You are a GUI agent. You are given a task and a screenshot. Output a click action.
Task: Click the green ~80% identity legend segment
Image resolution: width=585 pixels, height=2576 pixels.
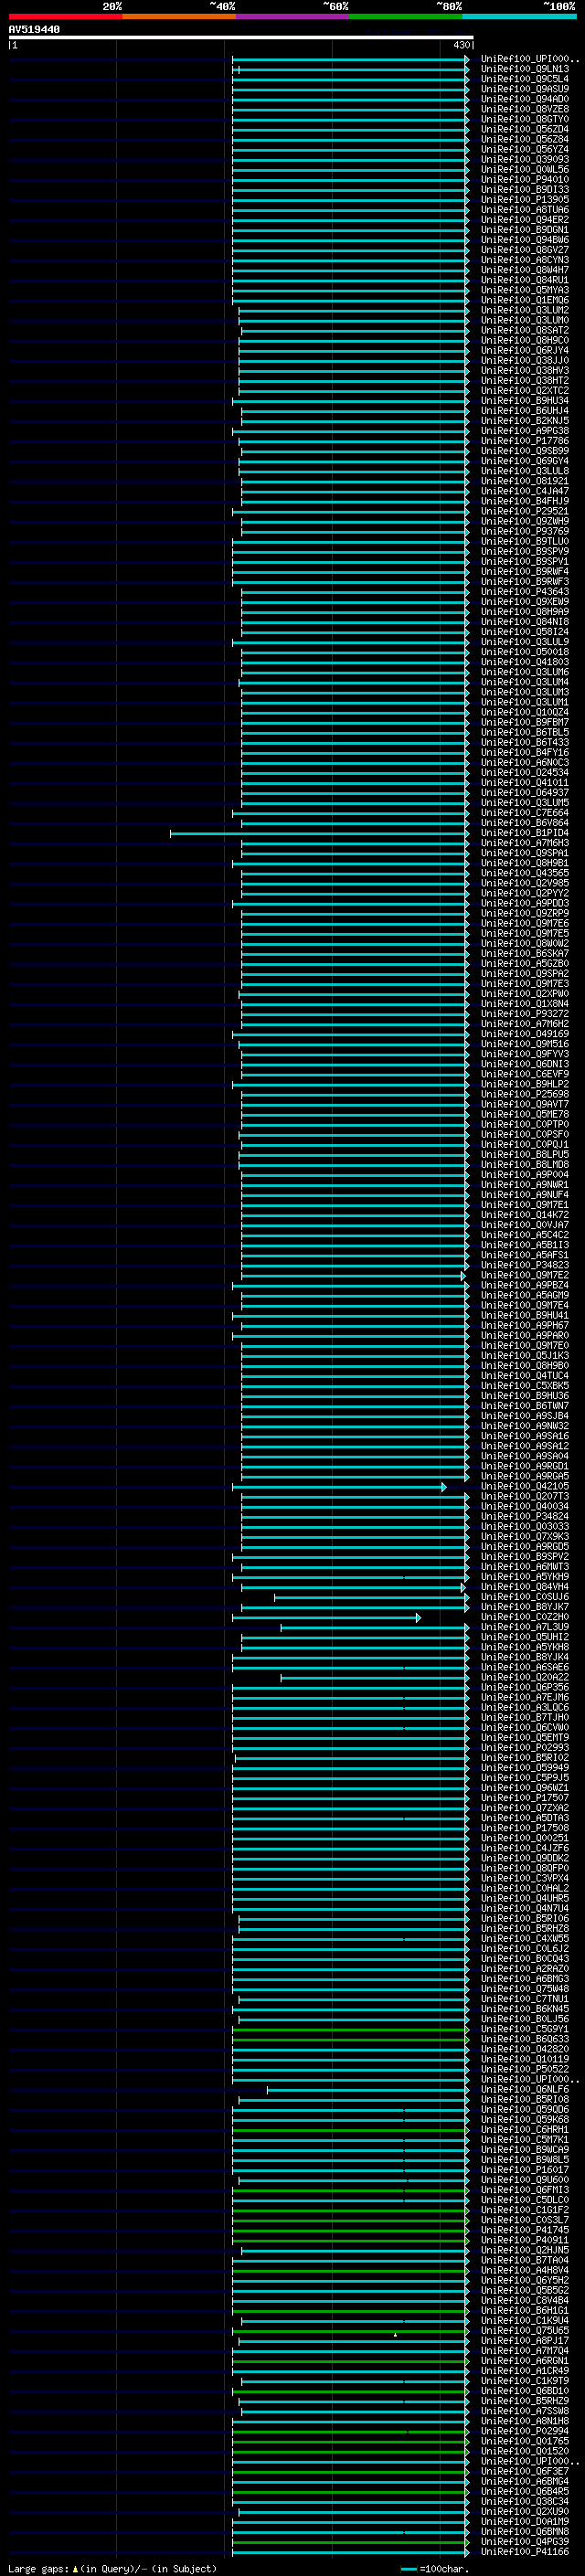click(406, 17)
